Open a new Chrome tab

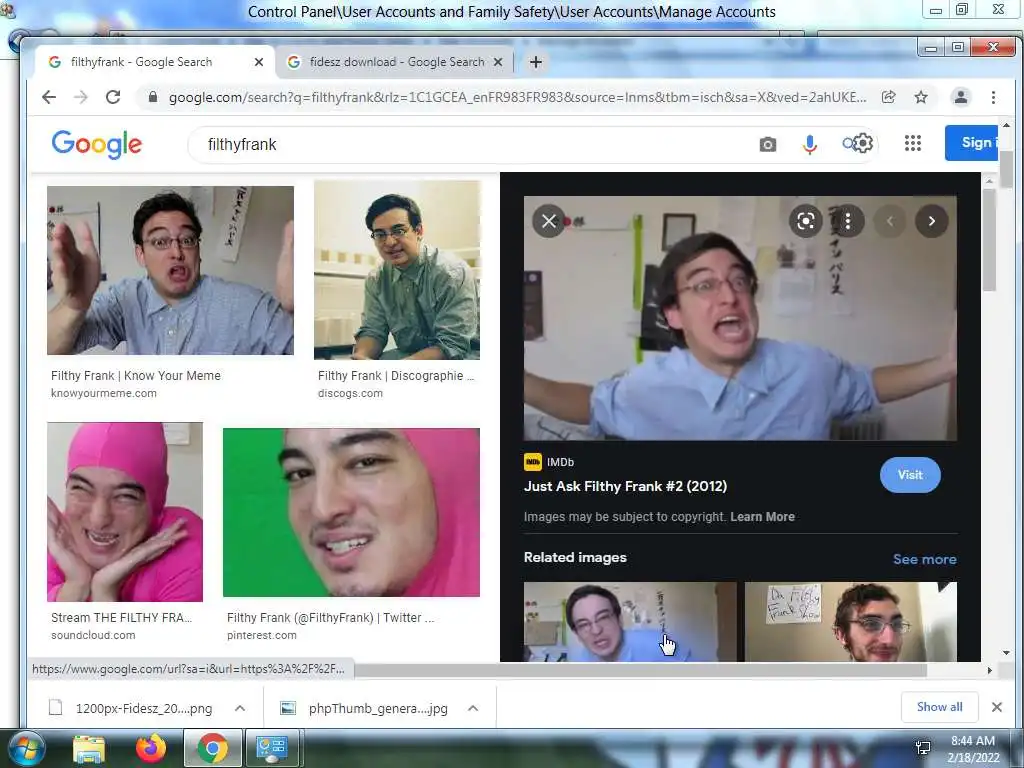point(536,62)
